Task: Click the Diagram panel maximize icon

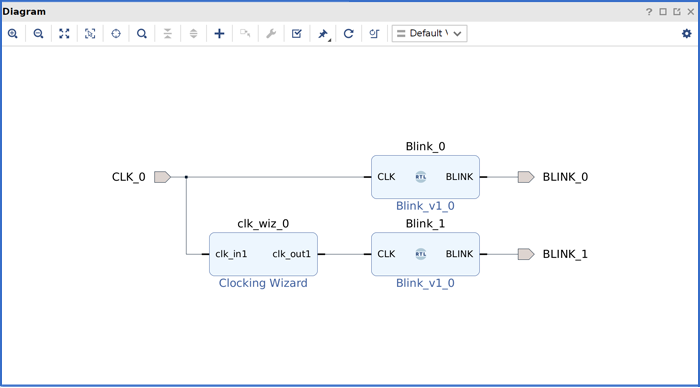Action: tap(663, 12)
